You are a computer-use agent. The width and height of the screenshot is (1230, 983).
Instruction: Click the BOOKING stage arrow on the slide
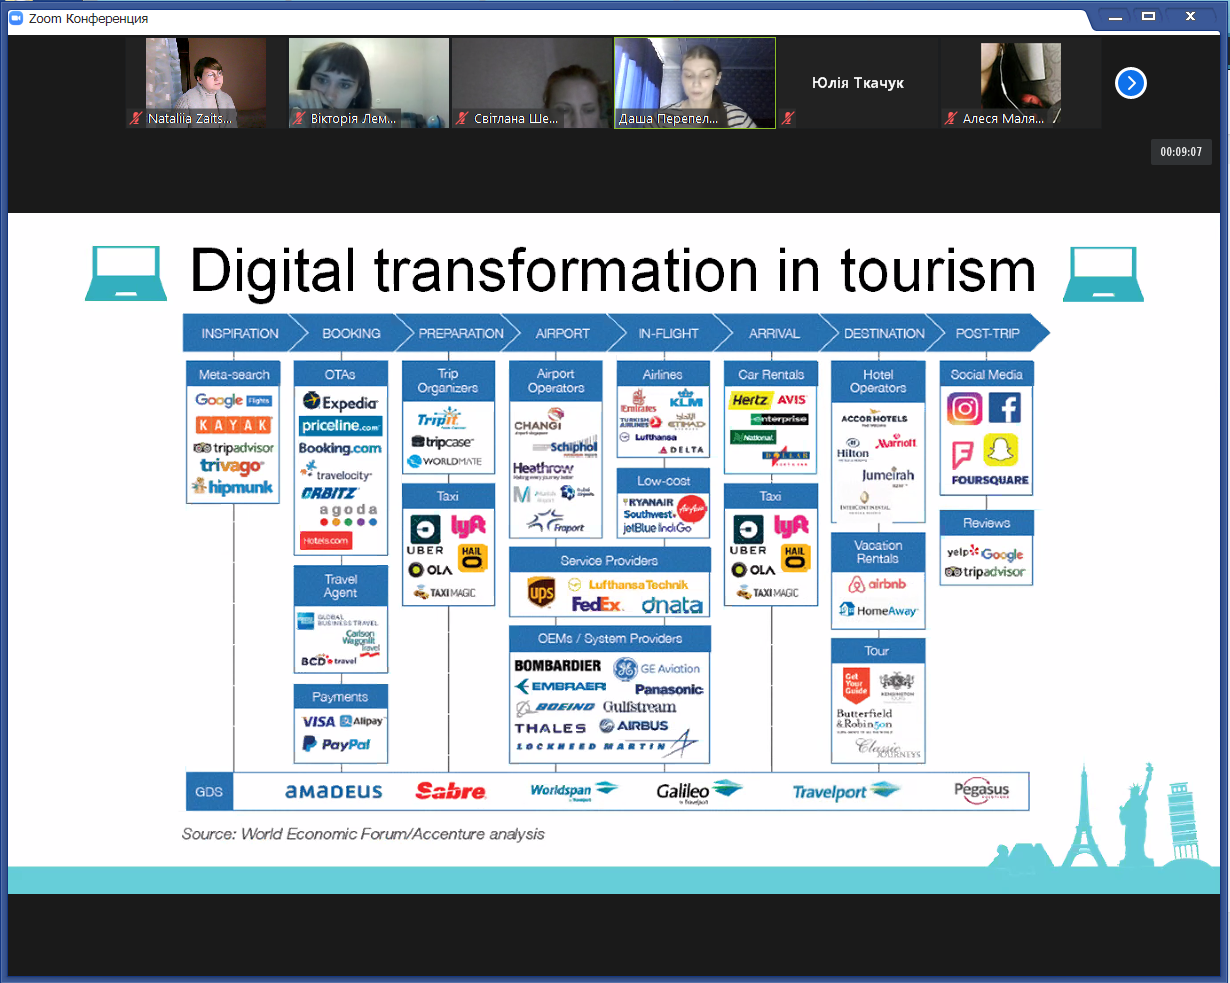click(x=351, y=333)
